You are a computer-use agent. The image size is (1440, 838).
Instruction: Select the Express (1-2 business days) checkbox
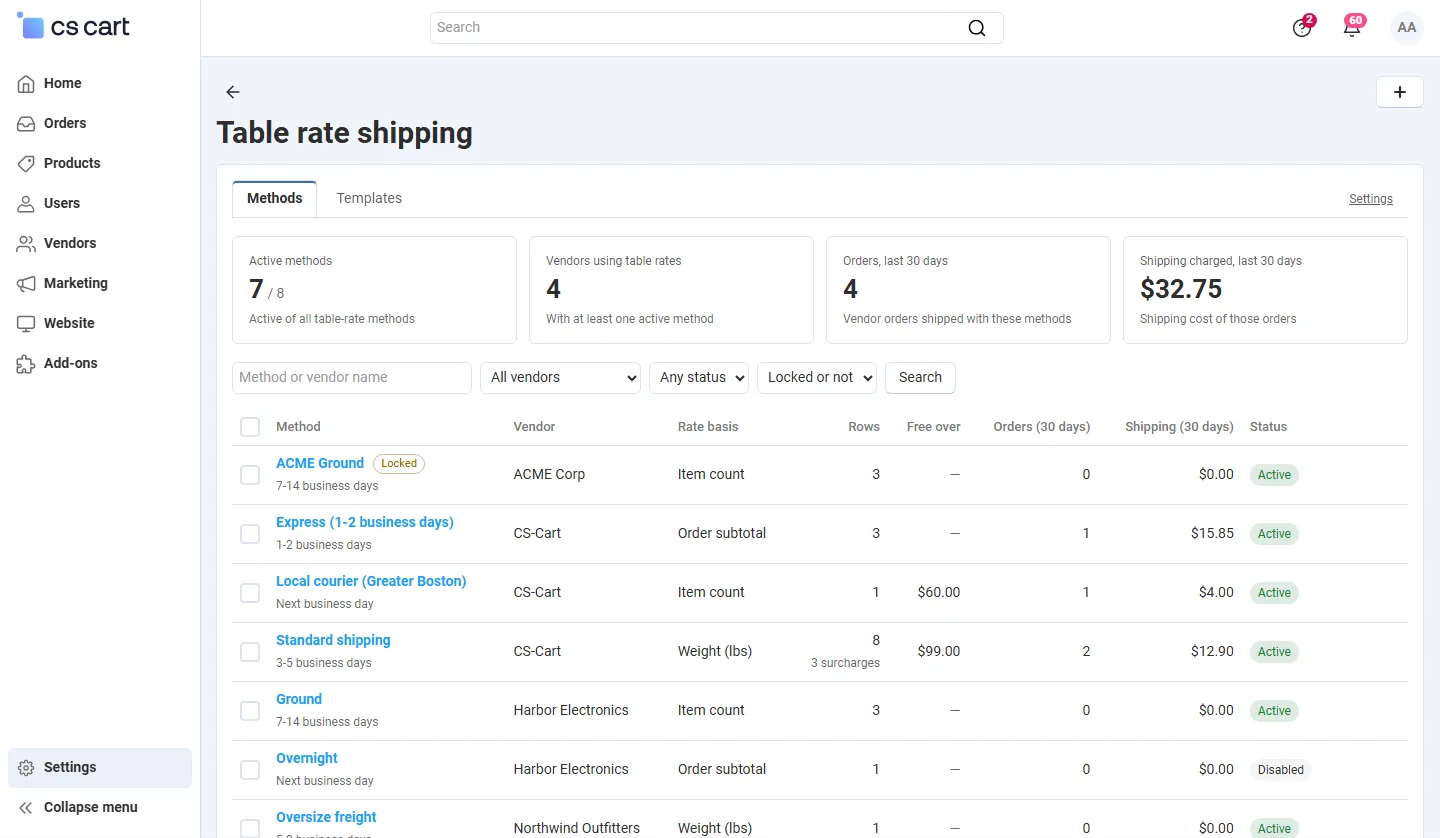[250, 534]
